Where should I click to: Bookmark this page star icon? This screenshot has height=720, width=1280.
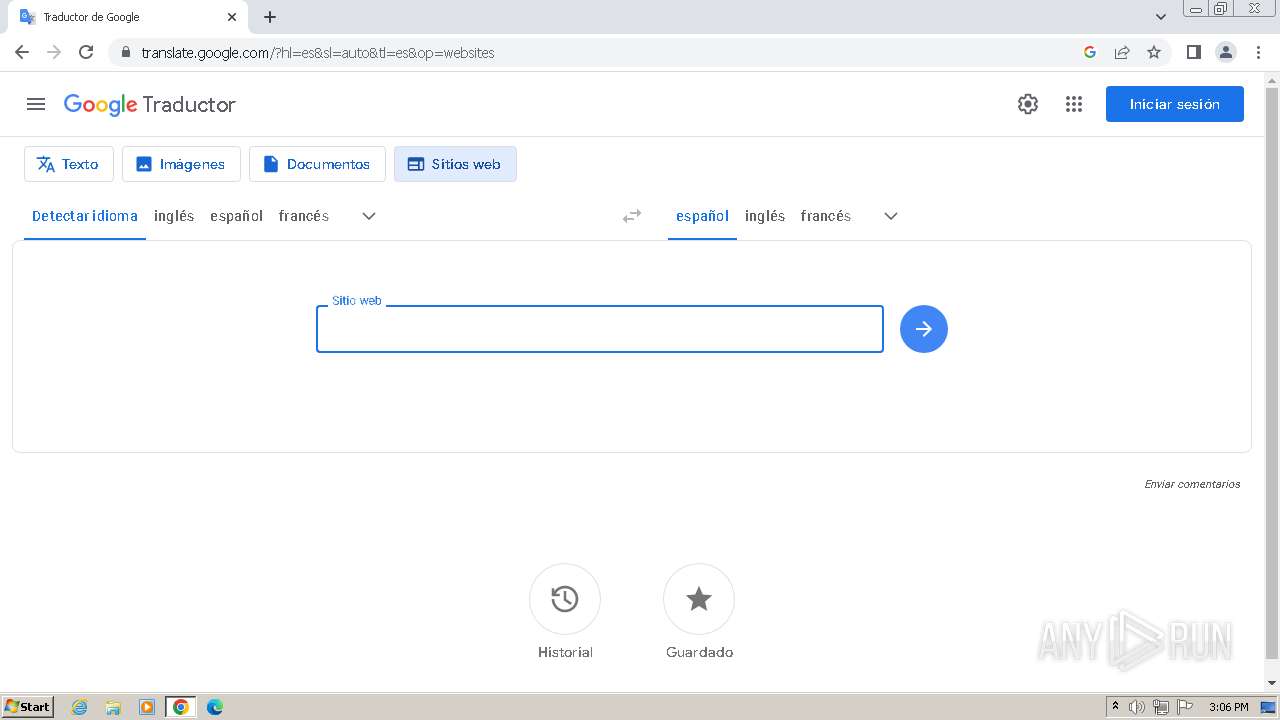click(x=1154, y=52)
